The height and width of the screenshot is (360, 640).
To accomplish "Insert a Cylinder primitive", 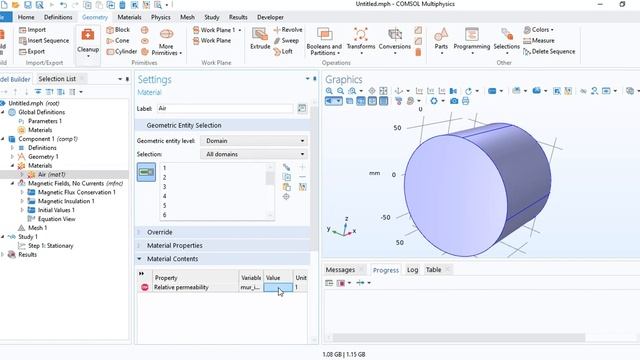I will [122, 51].
